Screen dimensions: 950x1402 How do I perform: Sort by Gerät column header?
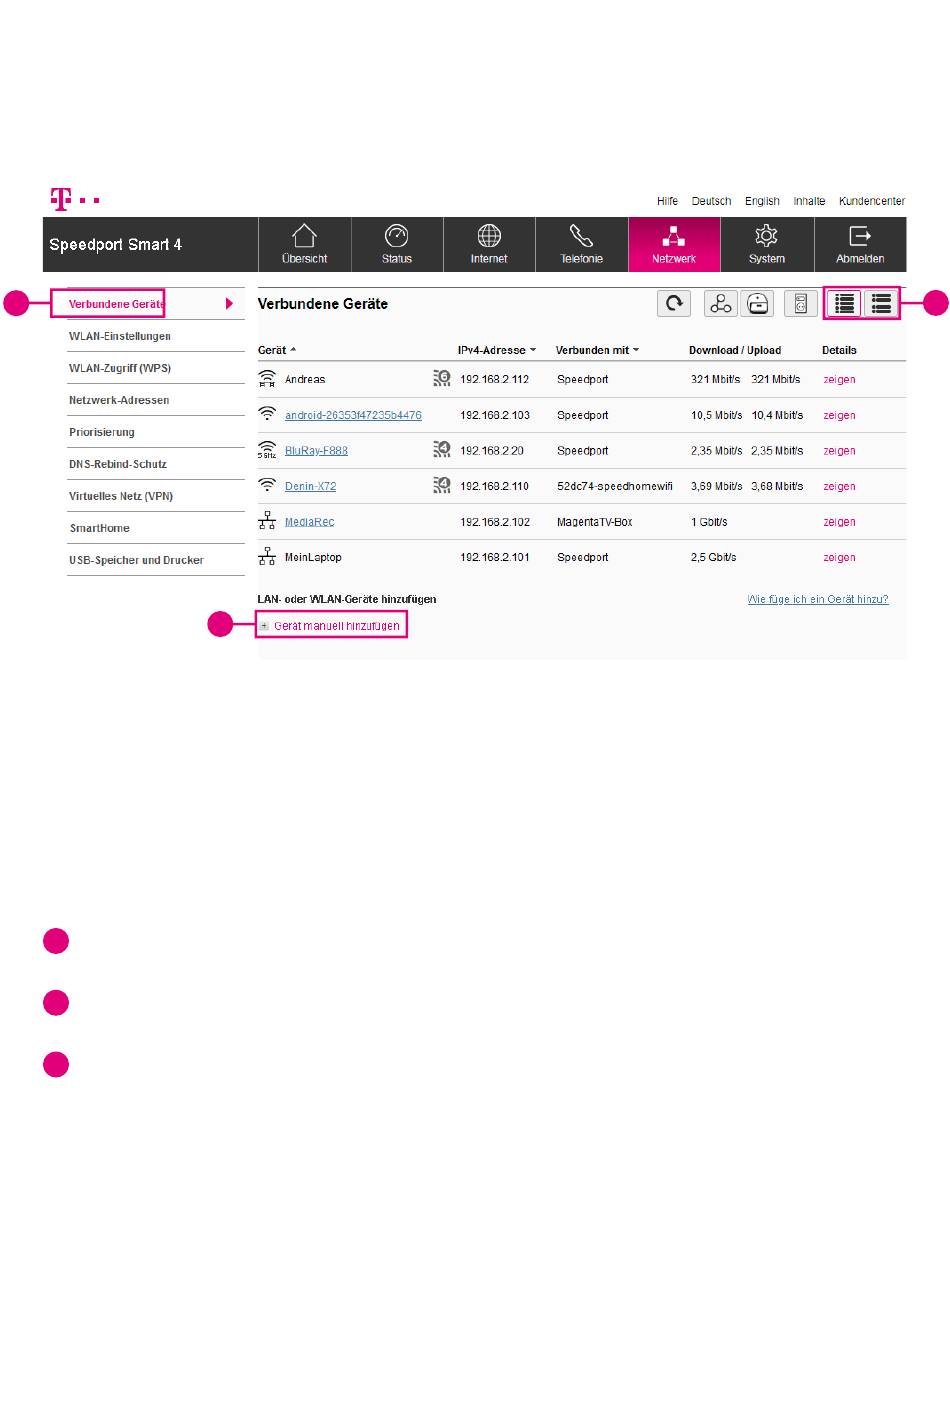pyautogui.click(x=277, y=350)
